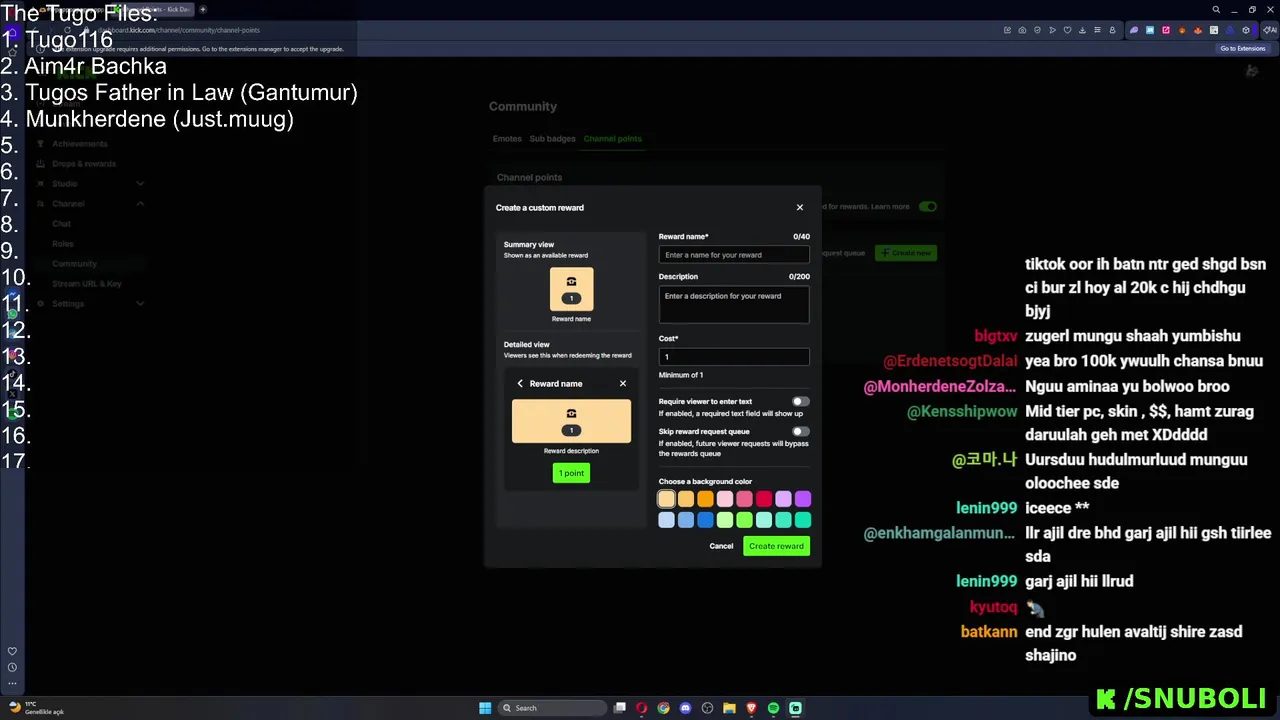Viewport: 1280px width, 720px height.
Task: Open Discord from the taskbar
Action: (685, 708)
